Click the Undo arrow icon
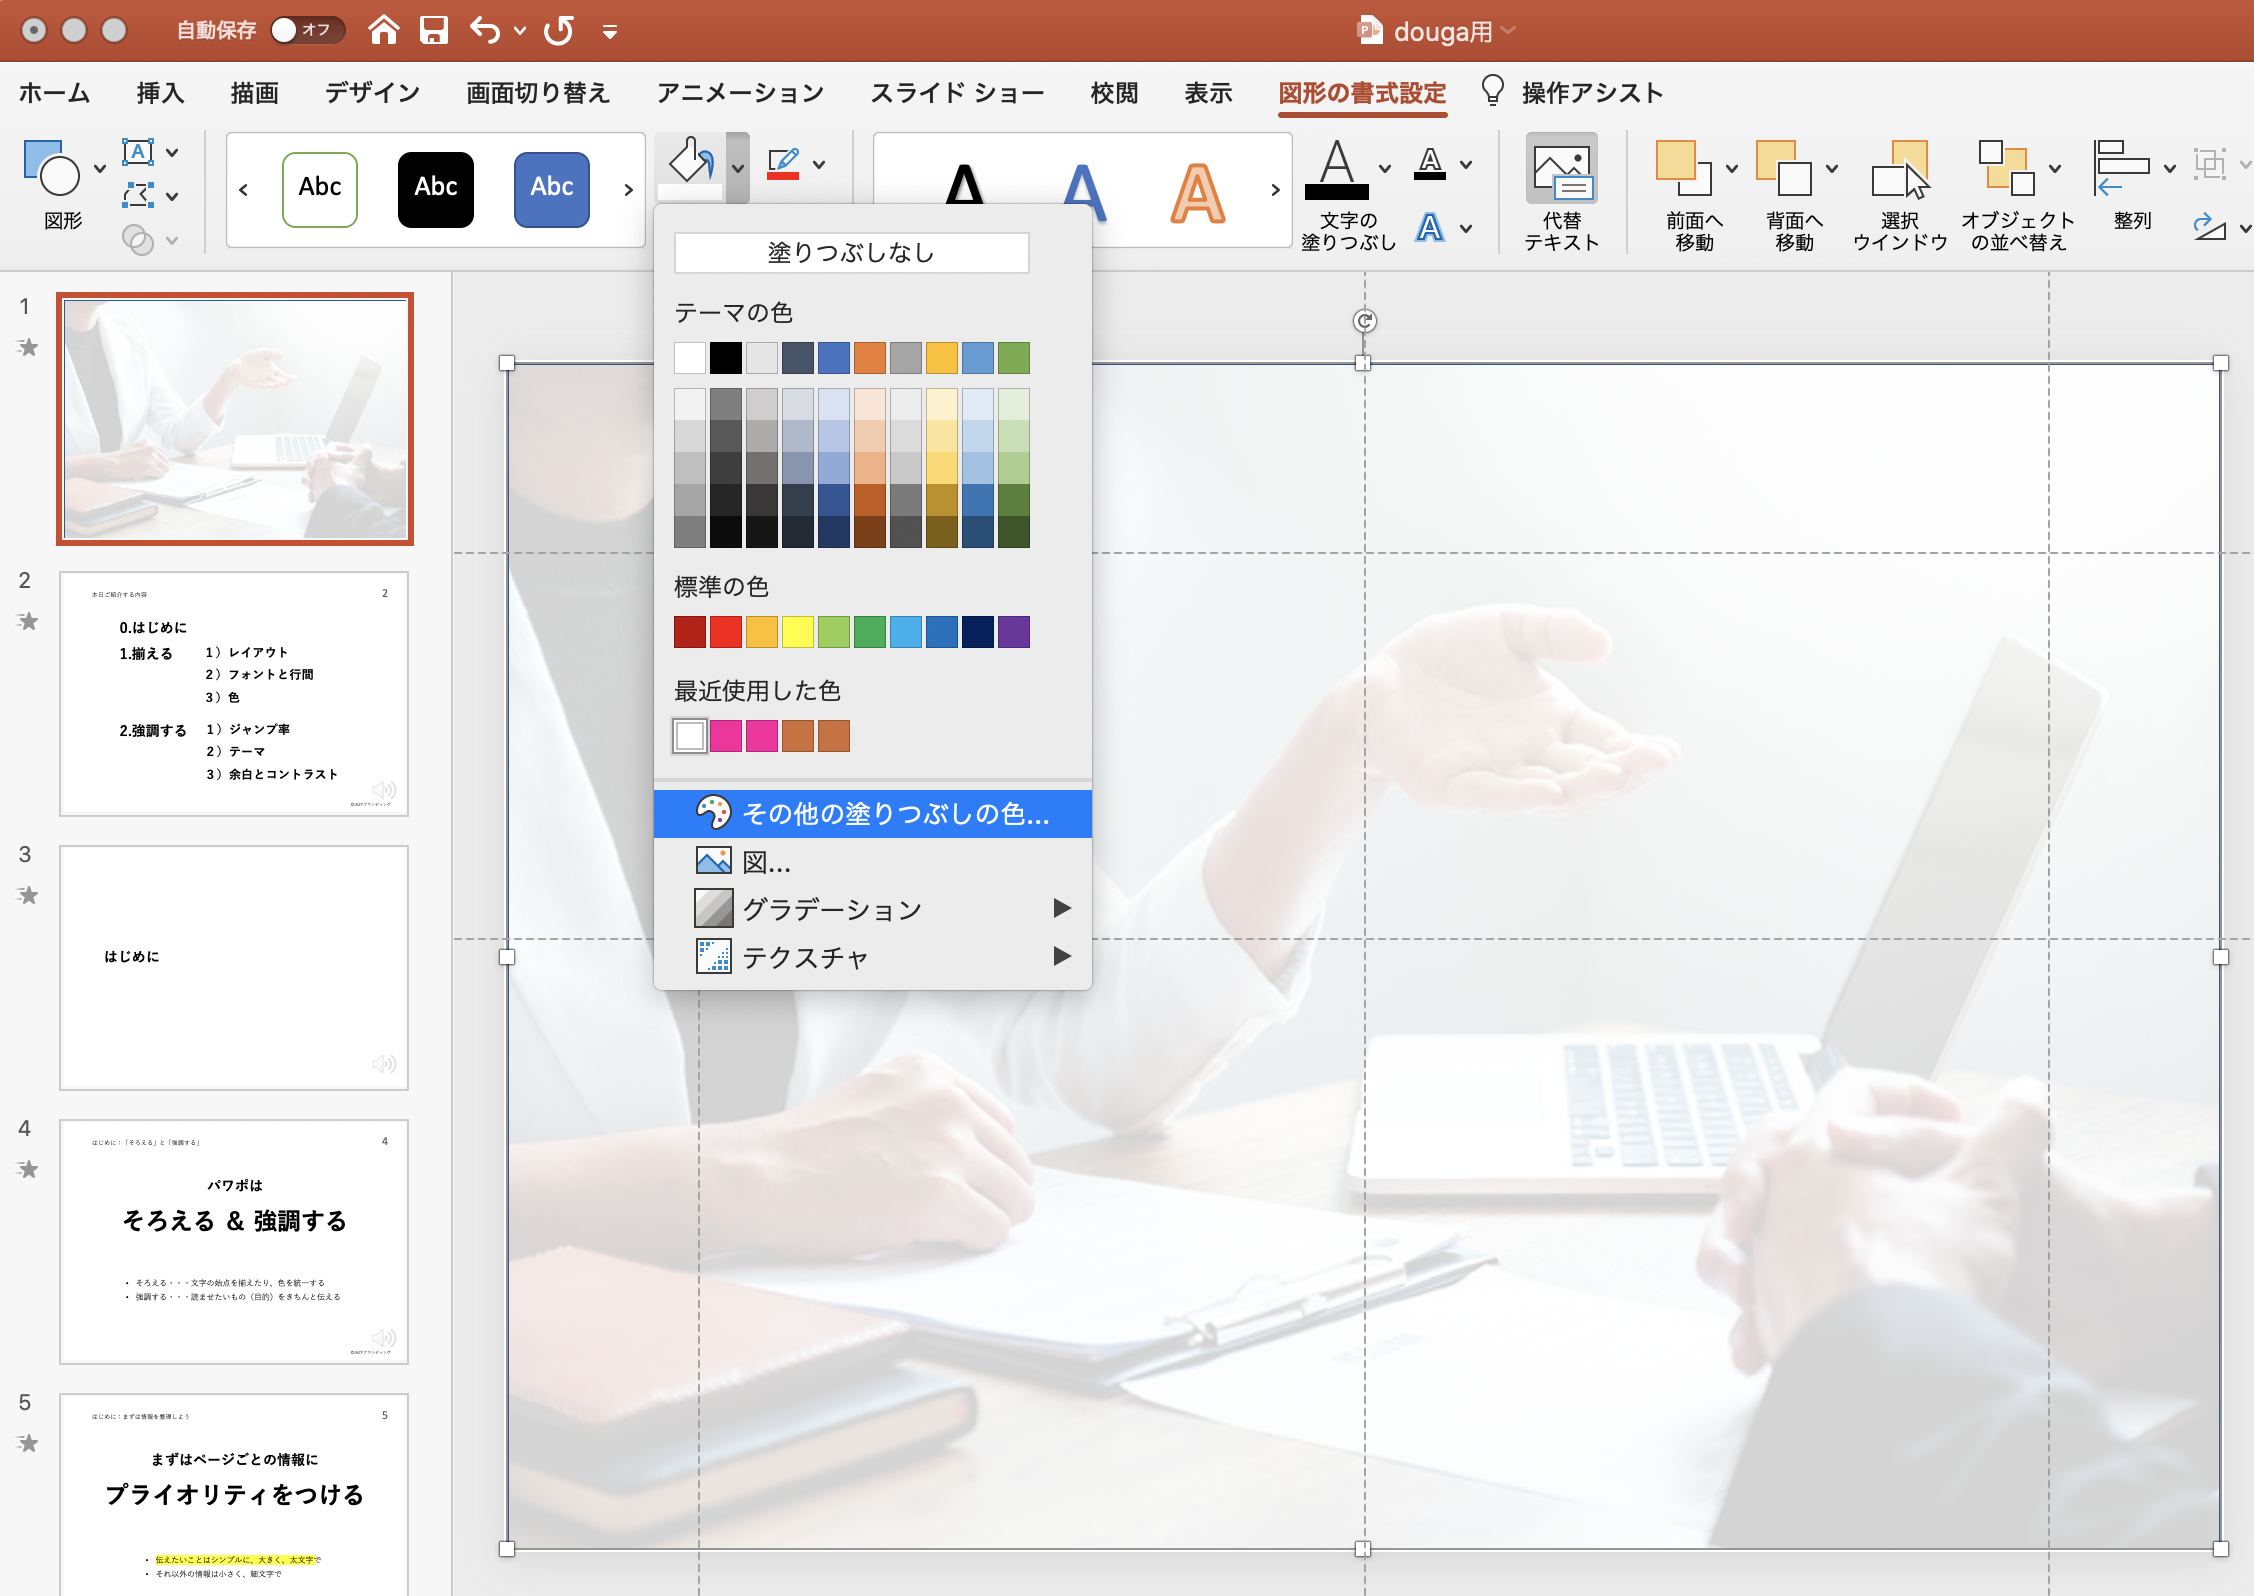This screenshot has width=2254, height=1596. 486,31
